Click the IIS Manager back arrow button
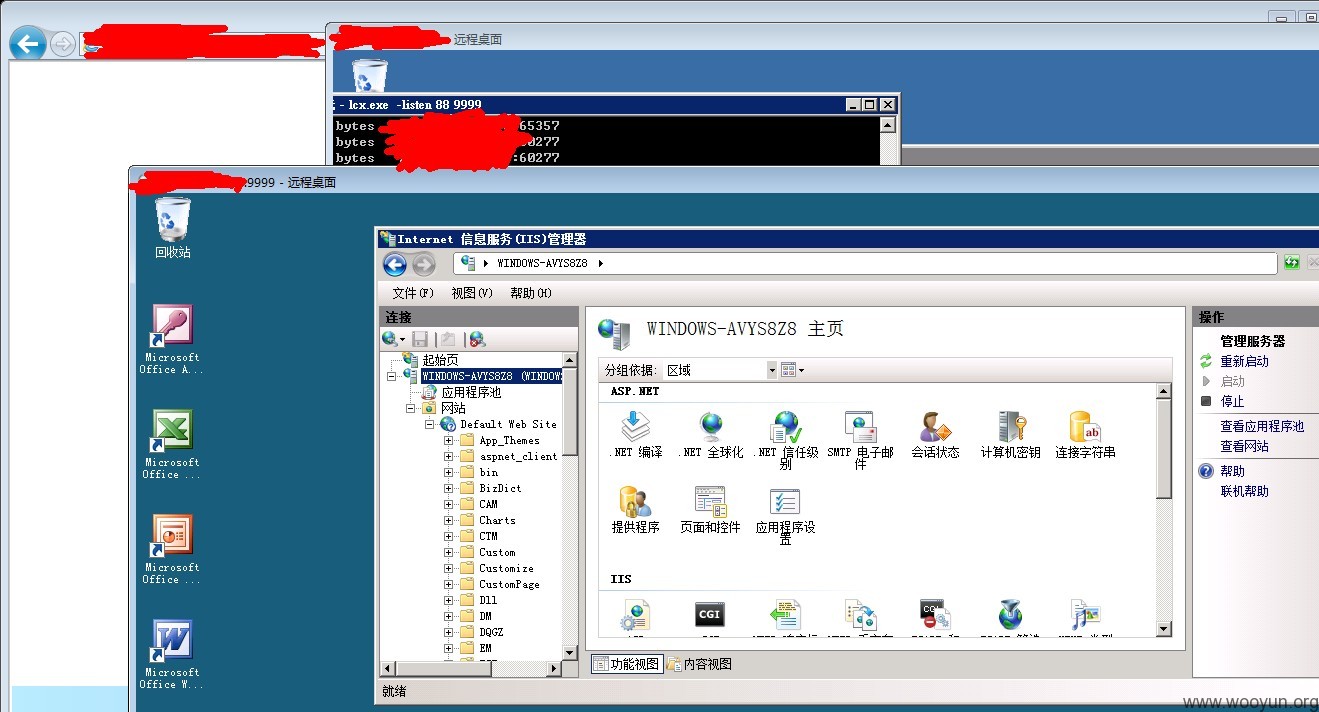1319x712 pixels. (x=395, y=264)
